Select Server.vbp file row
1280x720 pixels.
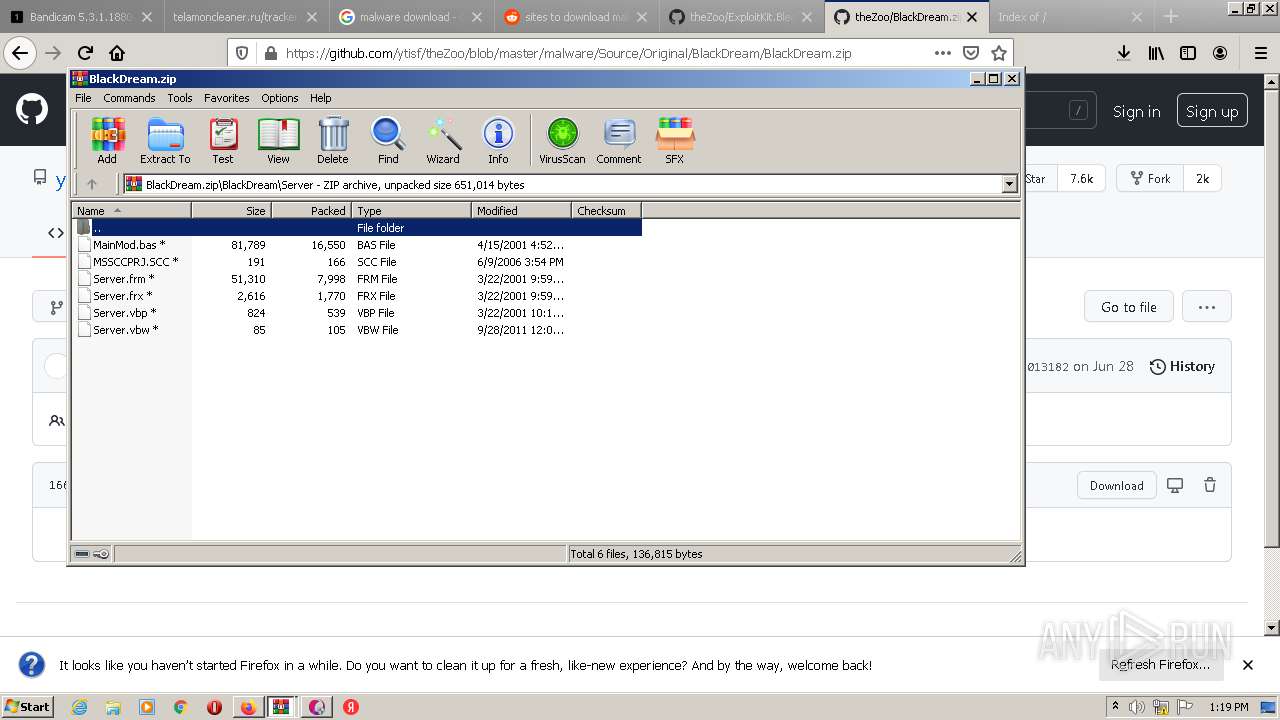click(356, 313)
